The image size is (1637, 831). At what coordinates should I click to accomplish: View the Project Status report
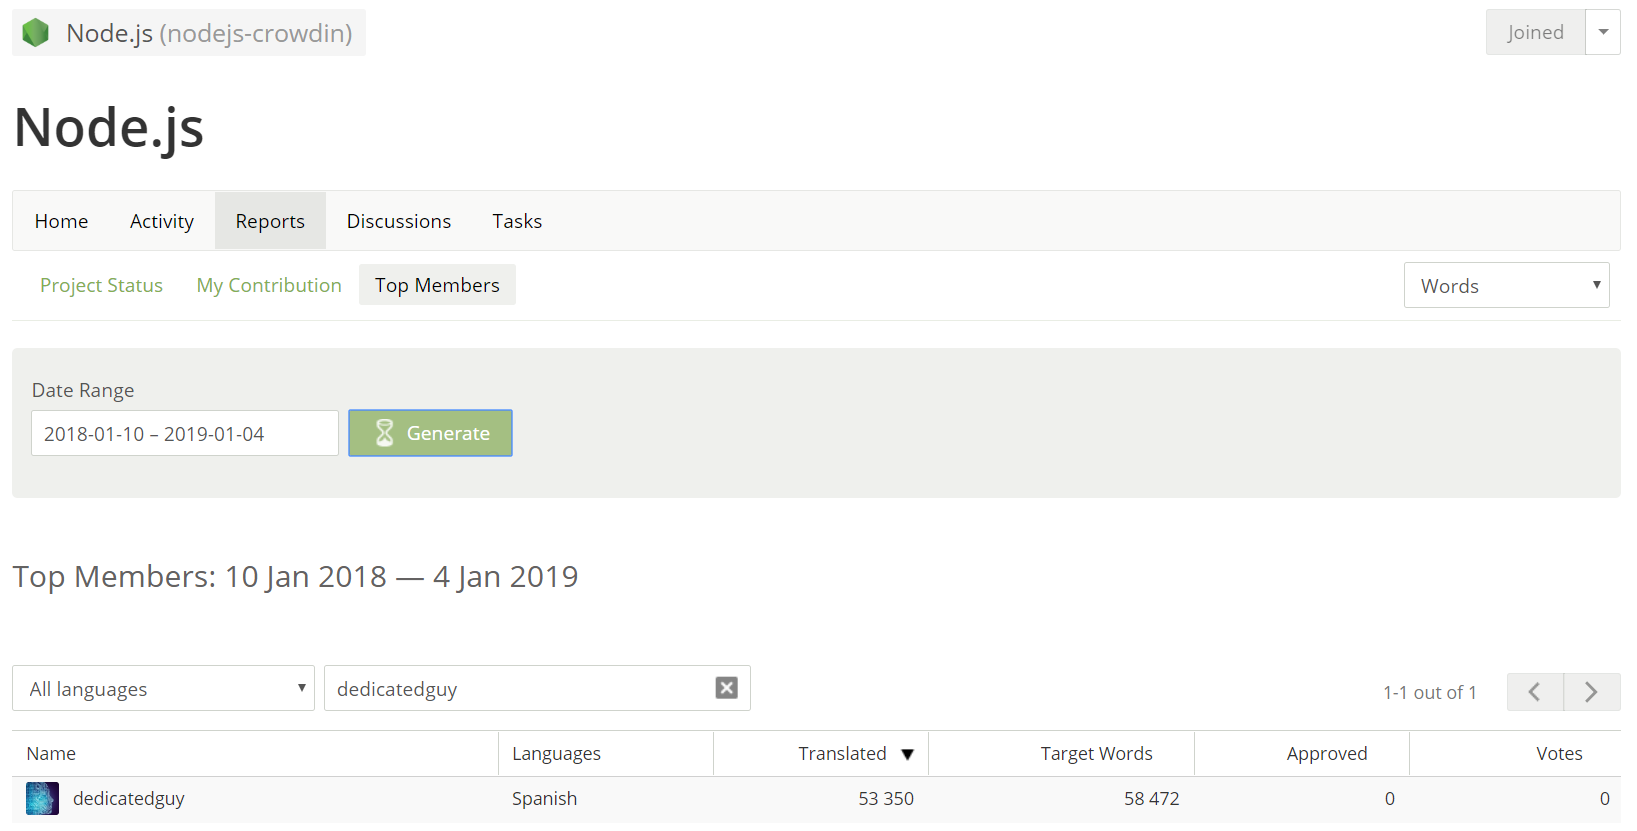pos(101,285)
